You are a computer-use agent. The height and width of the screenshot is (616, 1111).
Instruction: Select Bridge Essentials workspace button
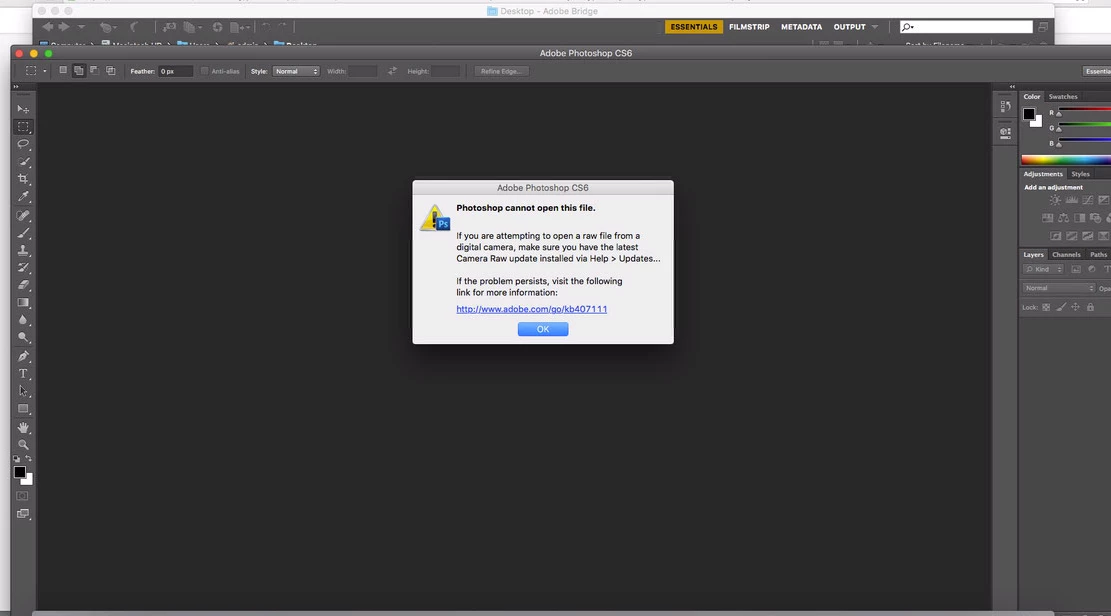[694, 27]
